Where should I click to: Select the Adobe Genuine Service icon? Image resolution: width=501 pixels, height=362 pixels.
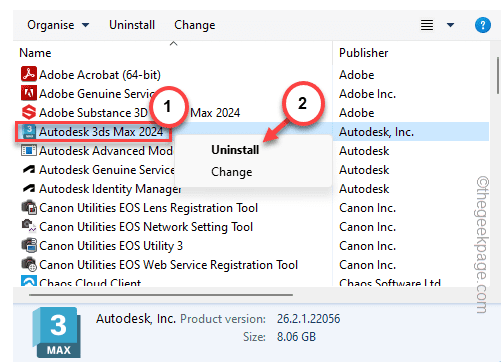pyautogui.click(x=29, y=93)
